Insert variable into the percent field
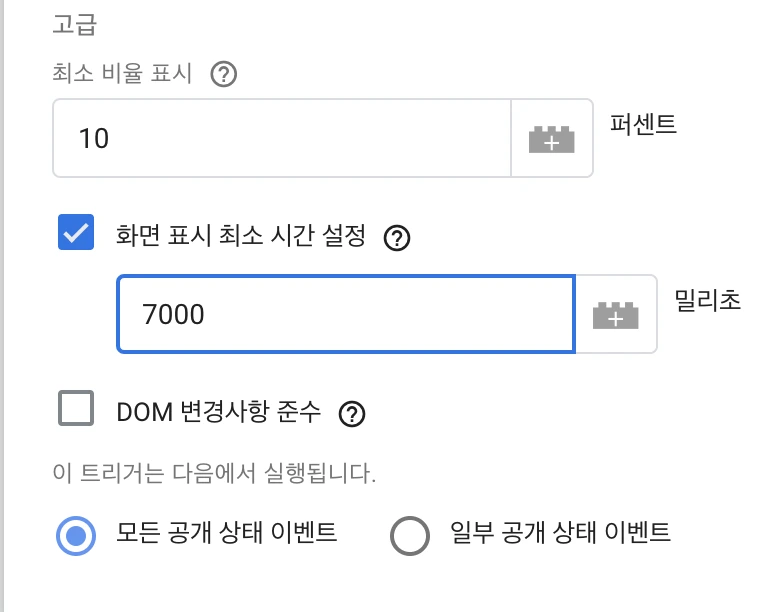Screen dimensions: 776x612 click(x=551, y=138)
